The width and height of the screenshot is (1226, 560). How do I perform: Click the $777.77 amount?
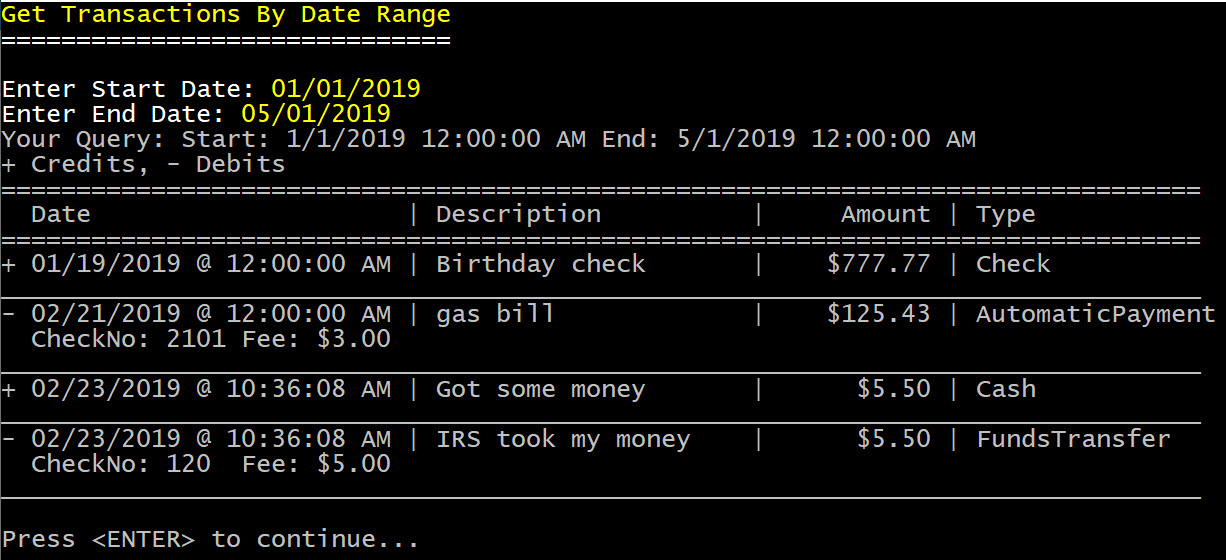click(879, 264)
